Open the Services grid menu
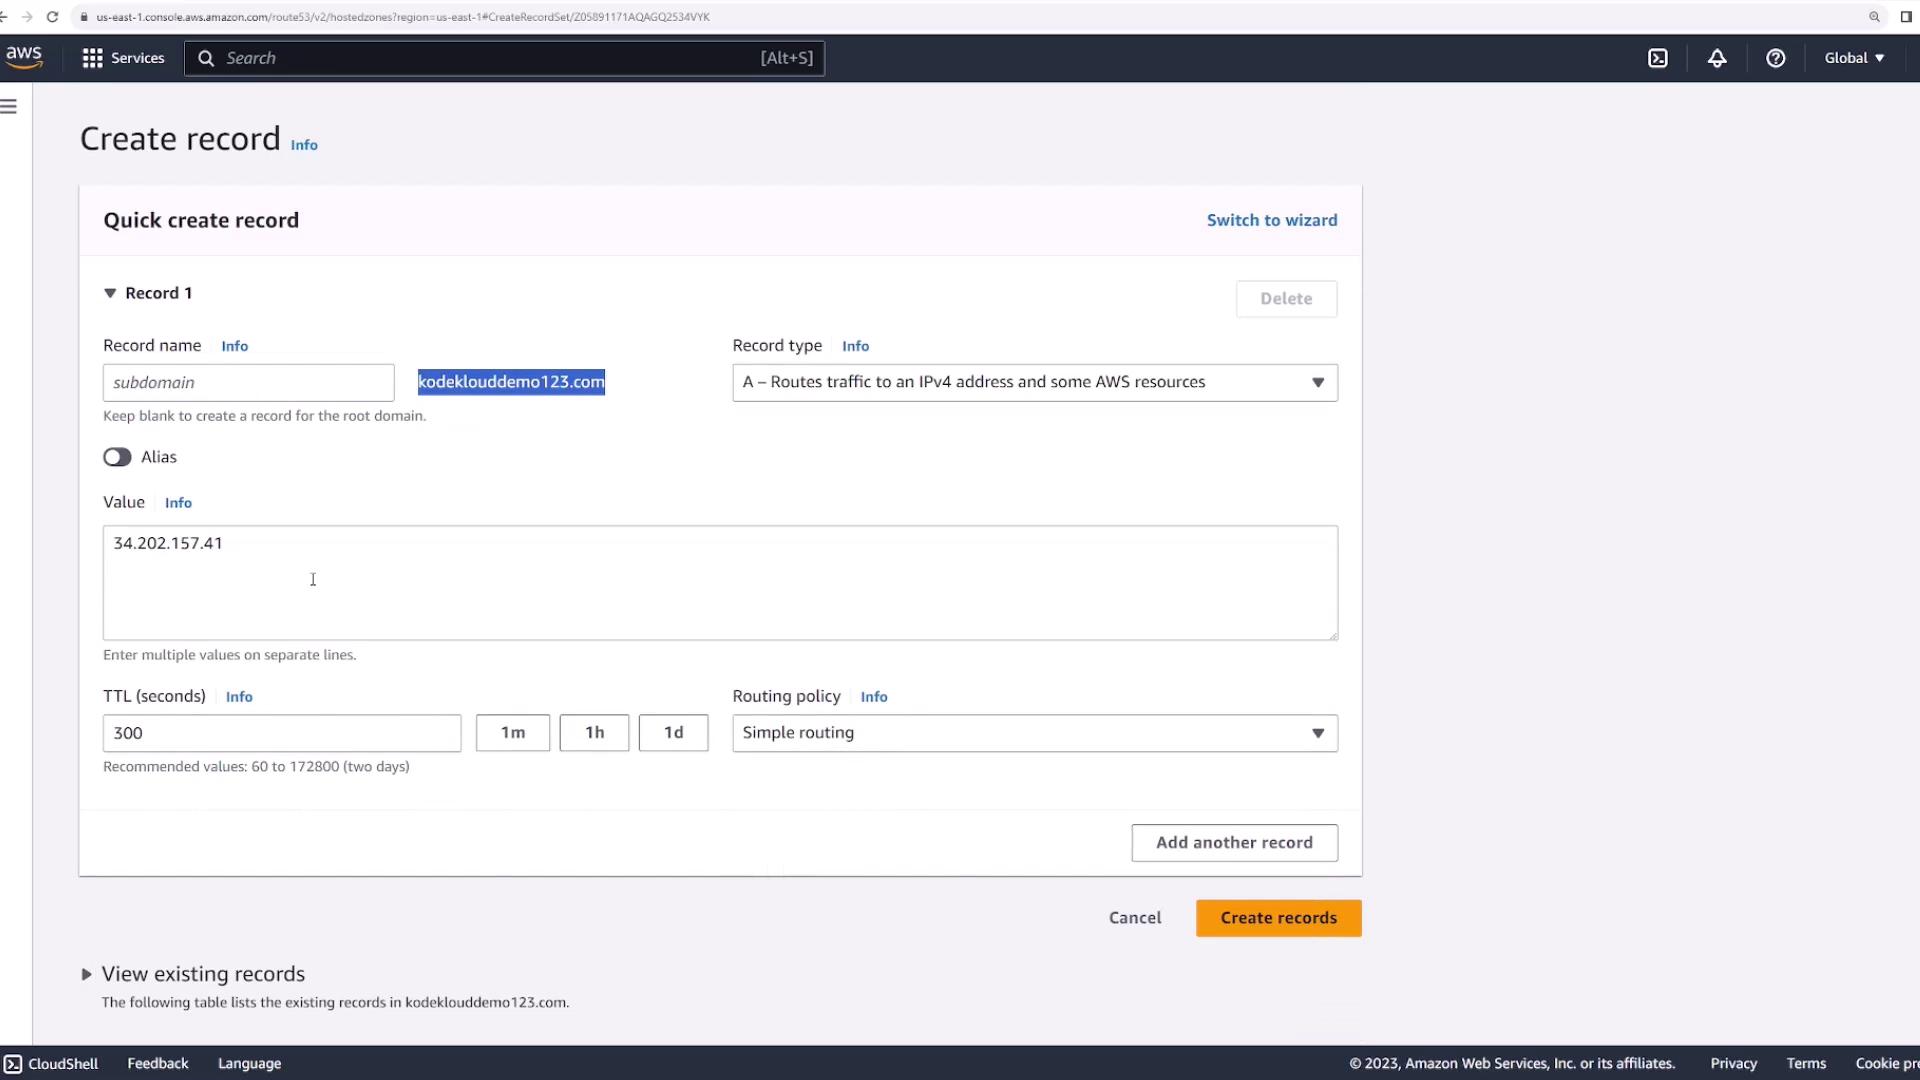This screenshot has height=1080, width=1920. (122, 58)
